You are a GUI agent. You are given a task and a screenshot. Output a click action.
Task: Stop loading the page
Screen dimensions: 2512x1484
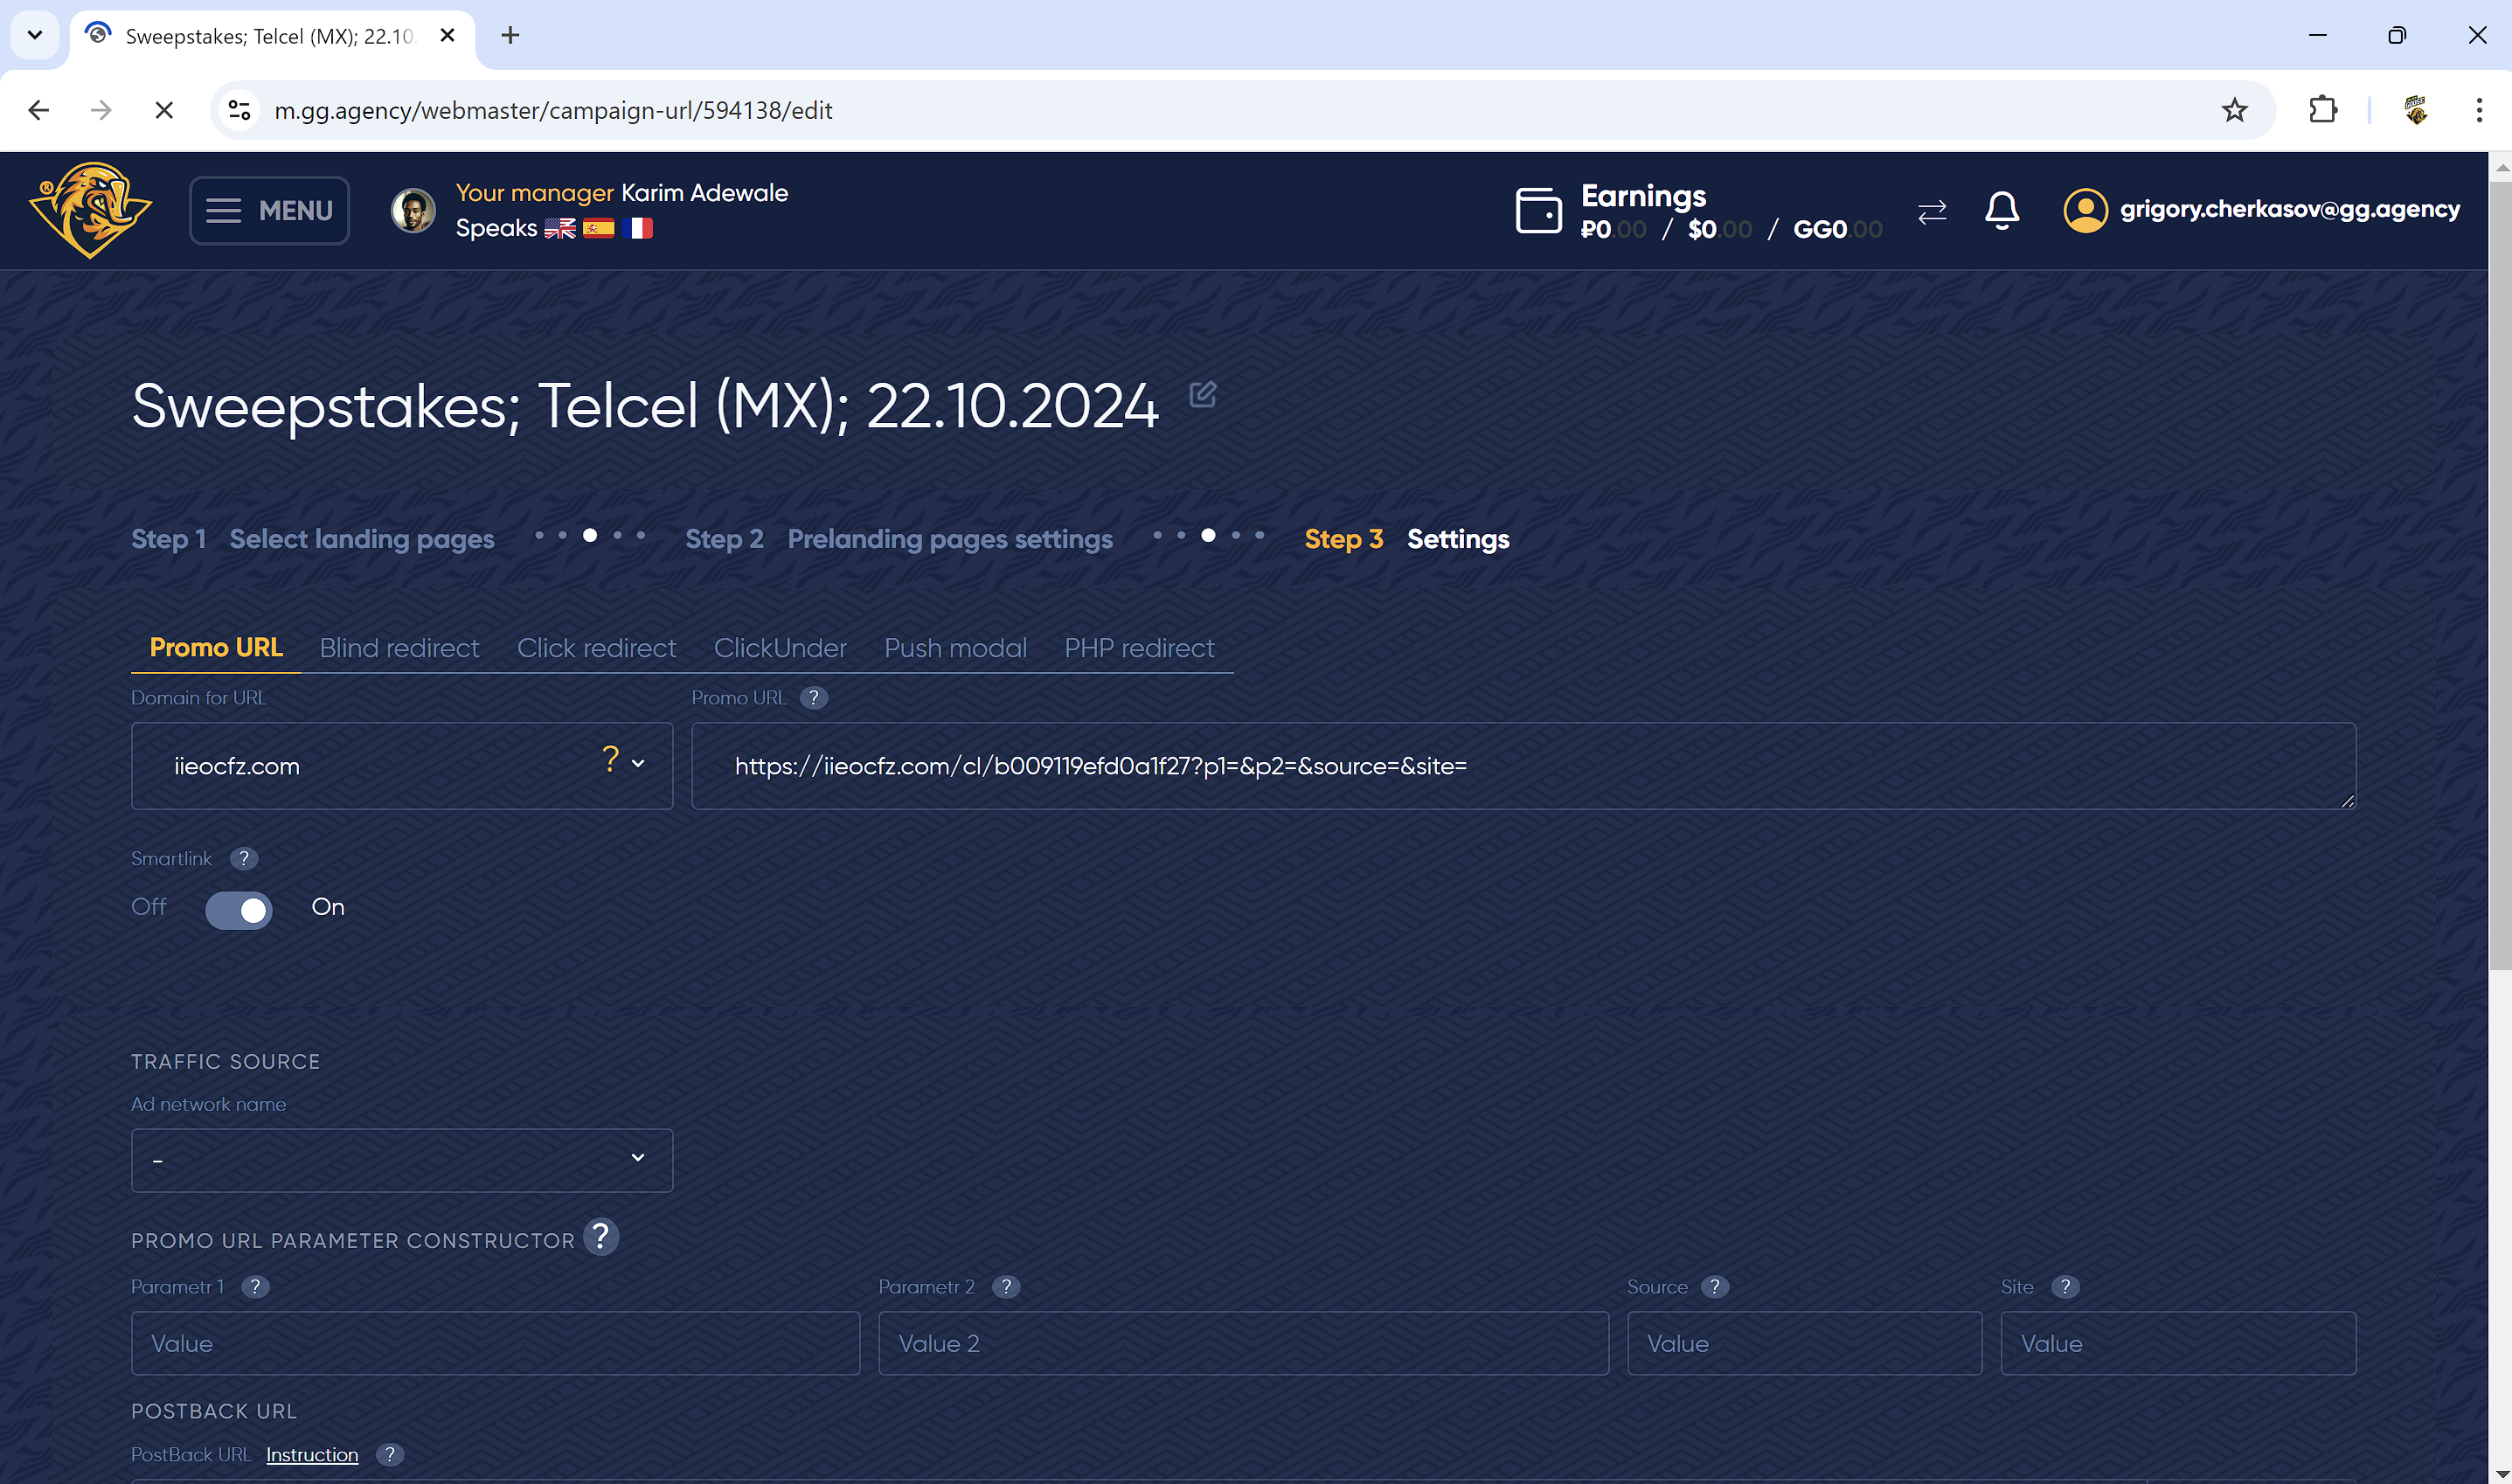(x=164, y=110)
